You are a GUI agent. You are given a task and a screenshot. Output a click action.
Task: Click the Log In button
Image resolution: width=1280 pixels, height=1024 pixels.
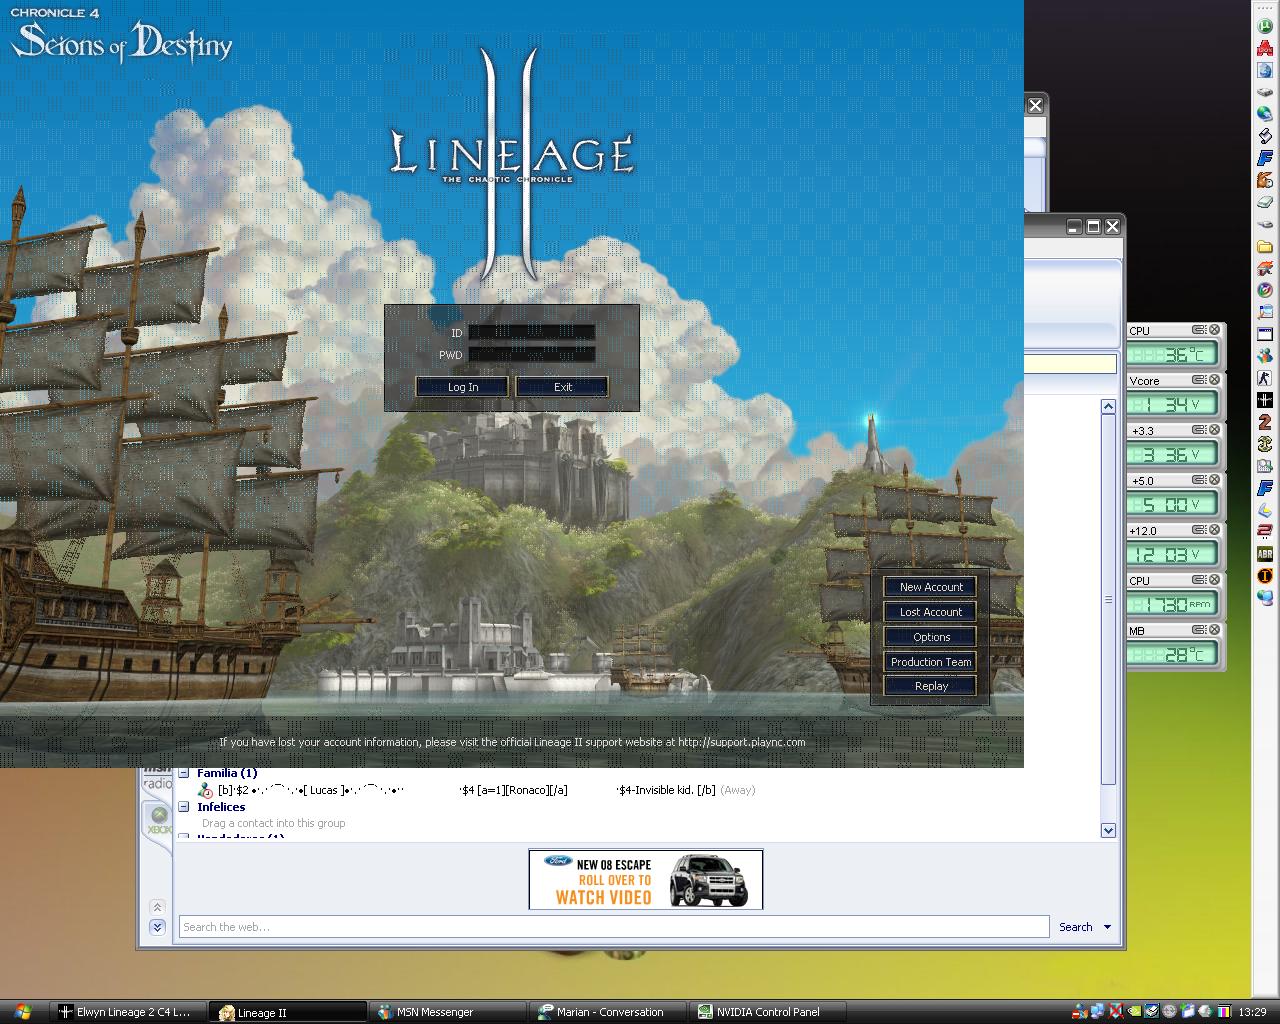coord(462,387)
